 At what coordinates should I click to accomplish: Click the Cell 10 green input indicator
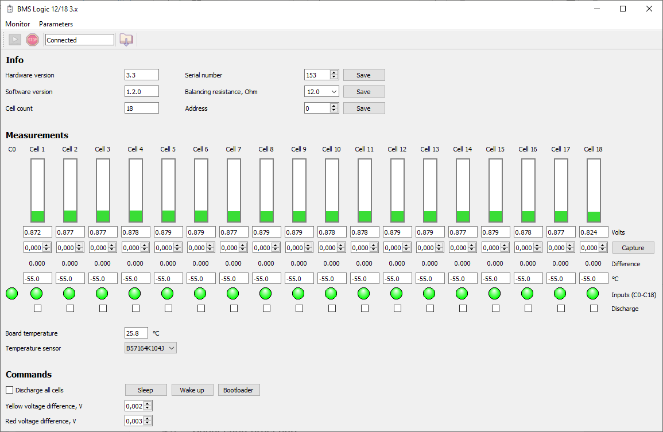(x=332, y=293)
